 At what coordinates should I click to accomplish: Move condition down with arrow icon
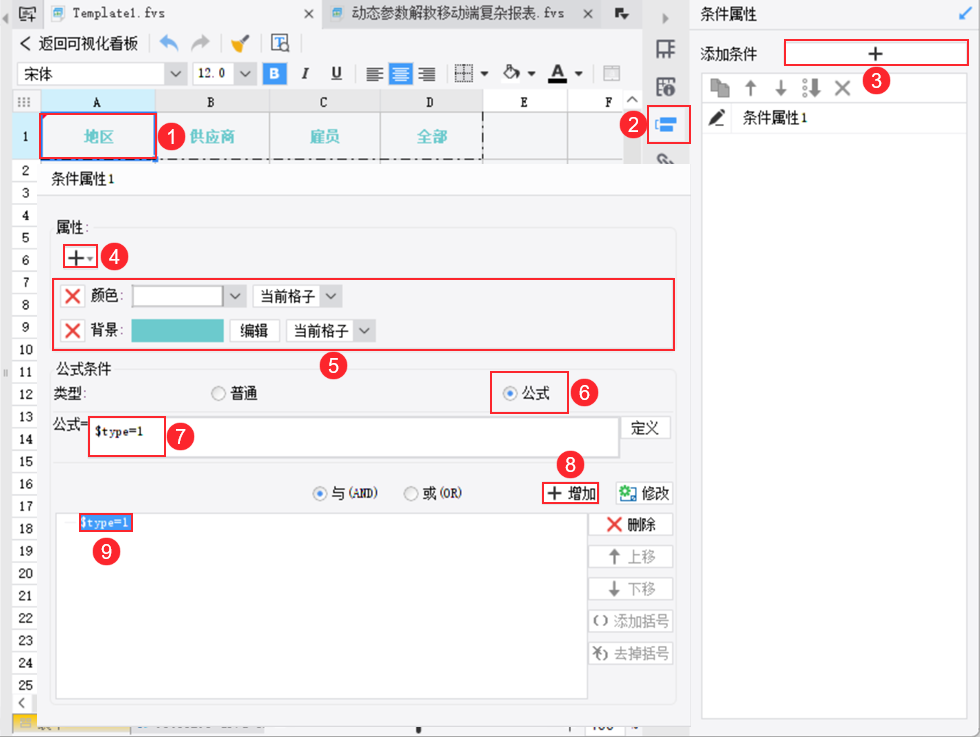tap(781, 88)
